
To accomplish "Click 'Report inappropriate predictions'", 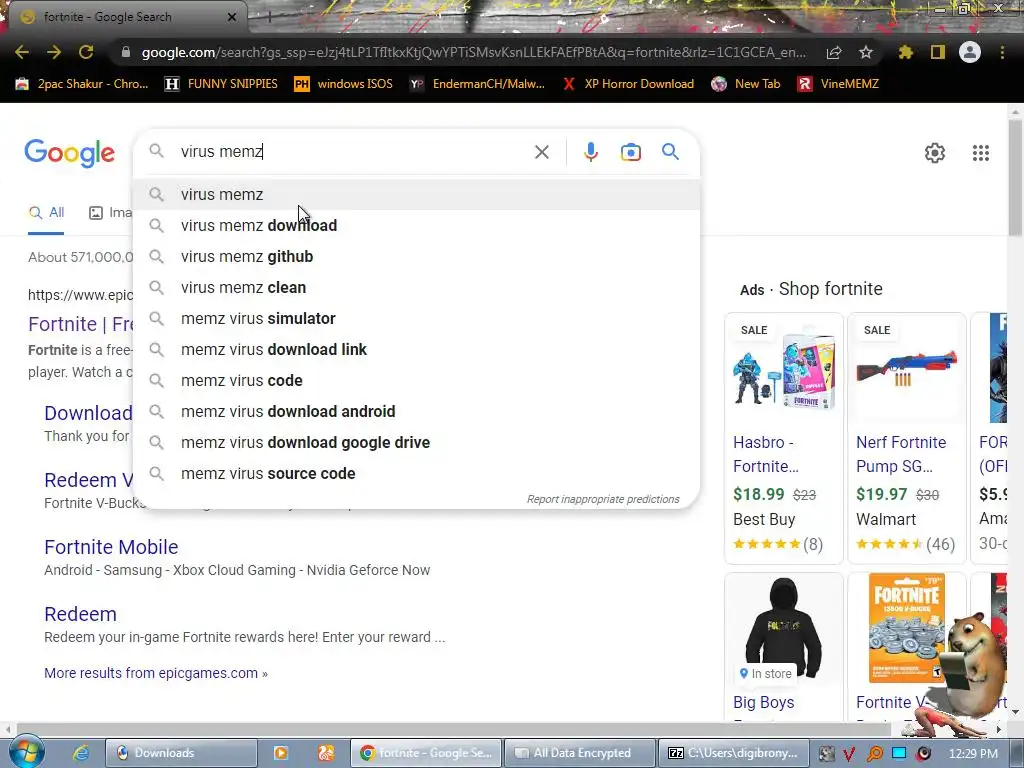I will (x=603, y=500).
